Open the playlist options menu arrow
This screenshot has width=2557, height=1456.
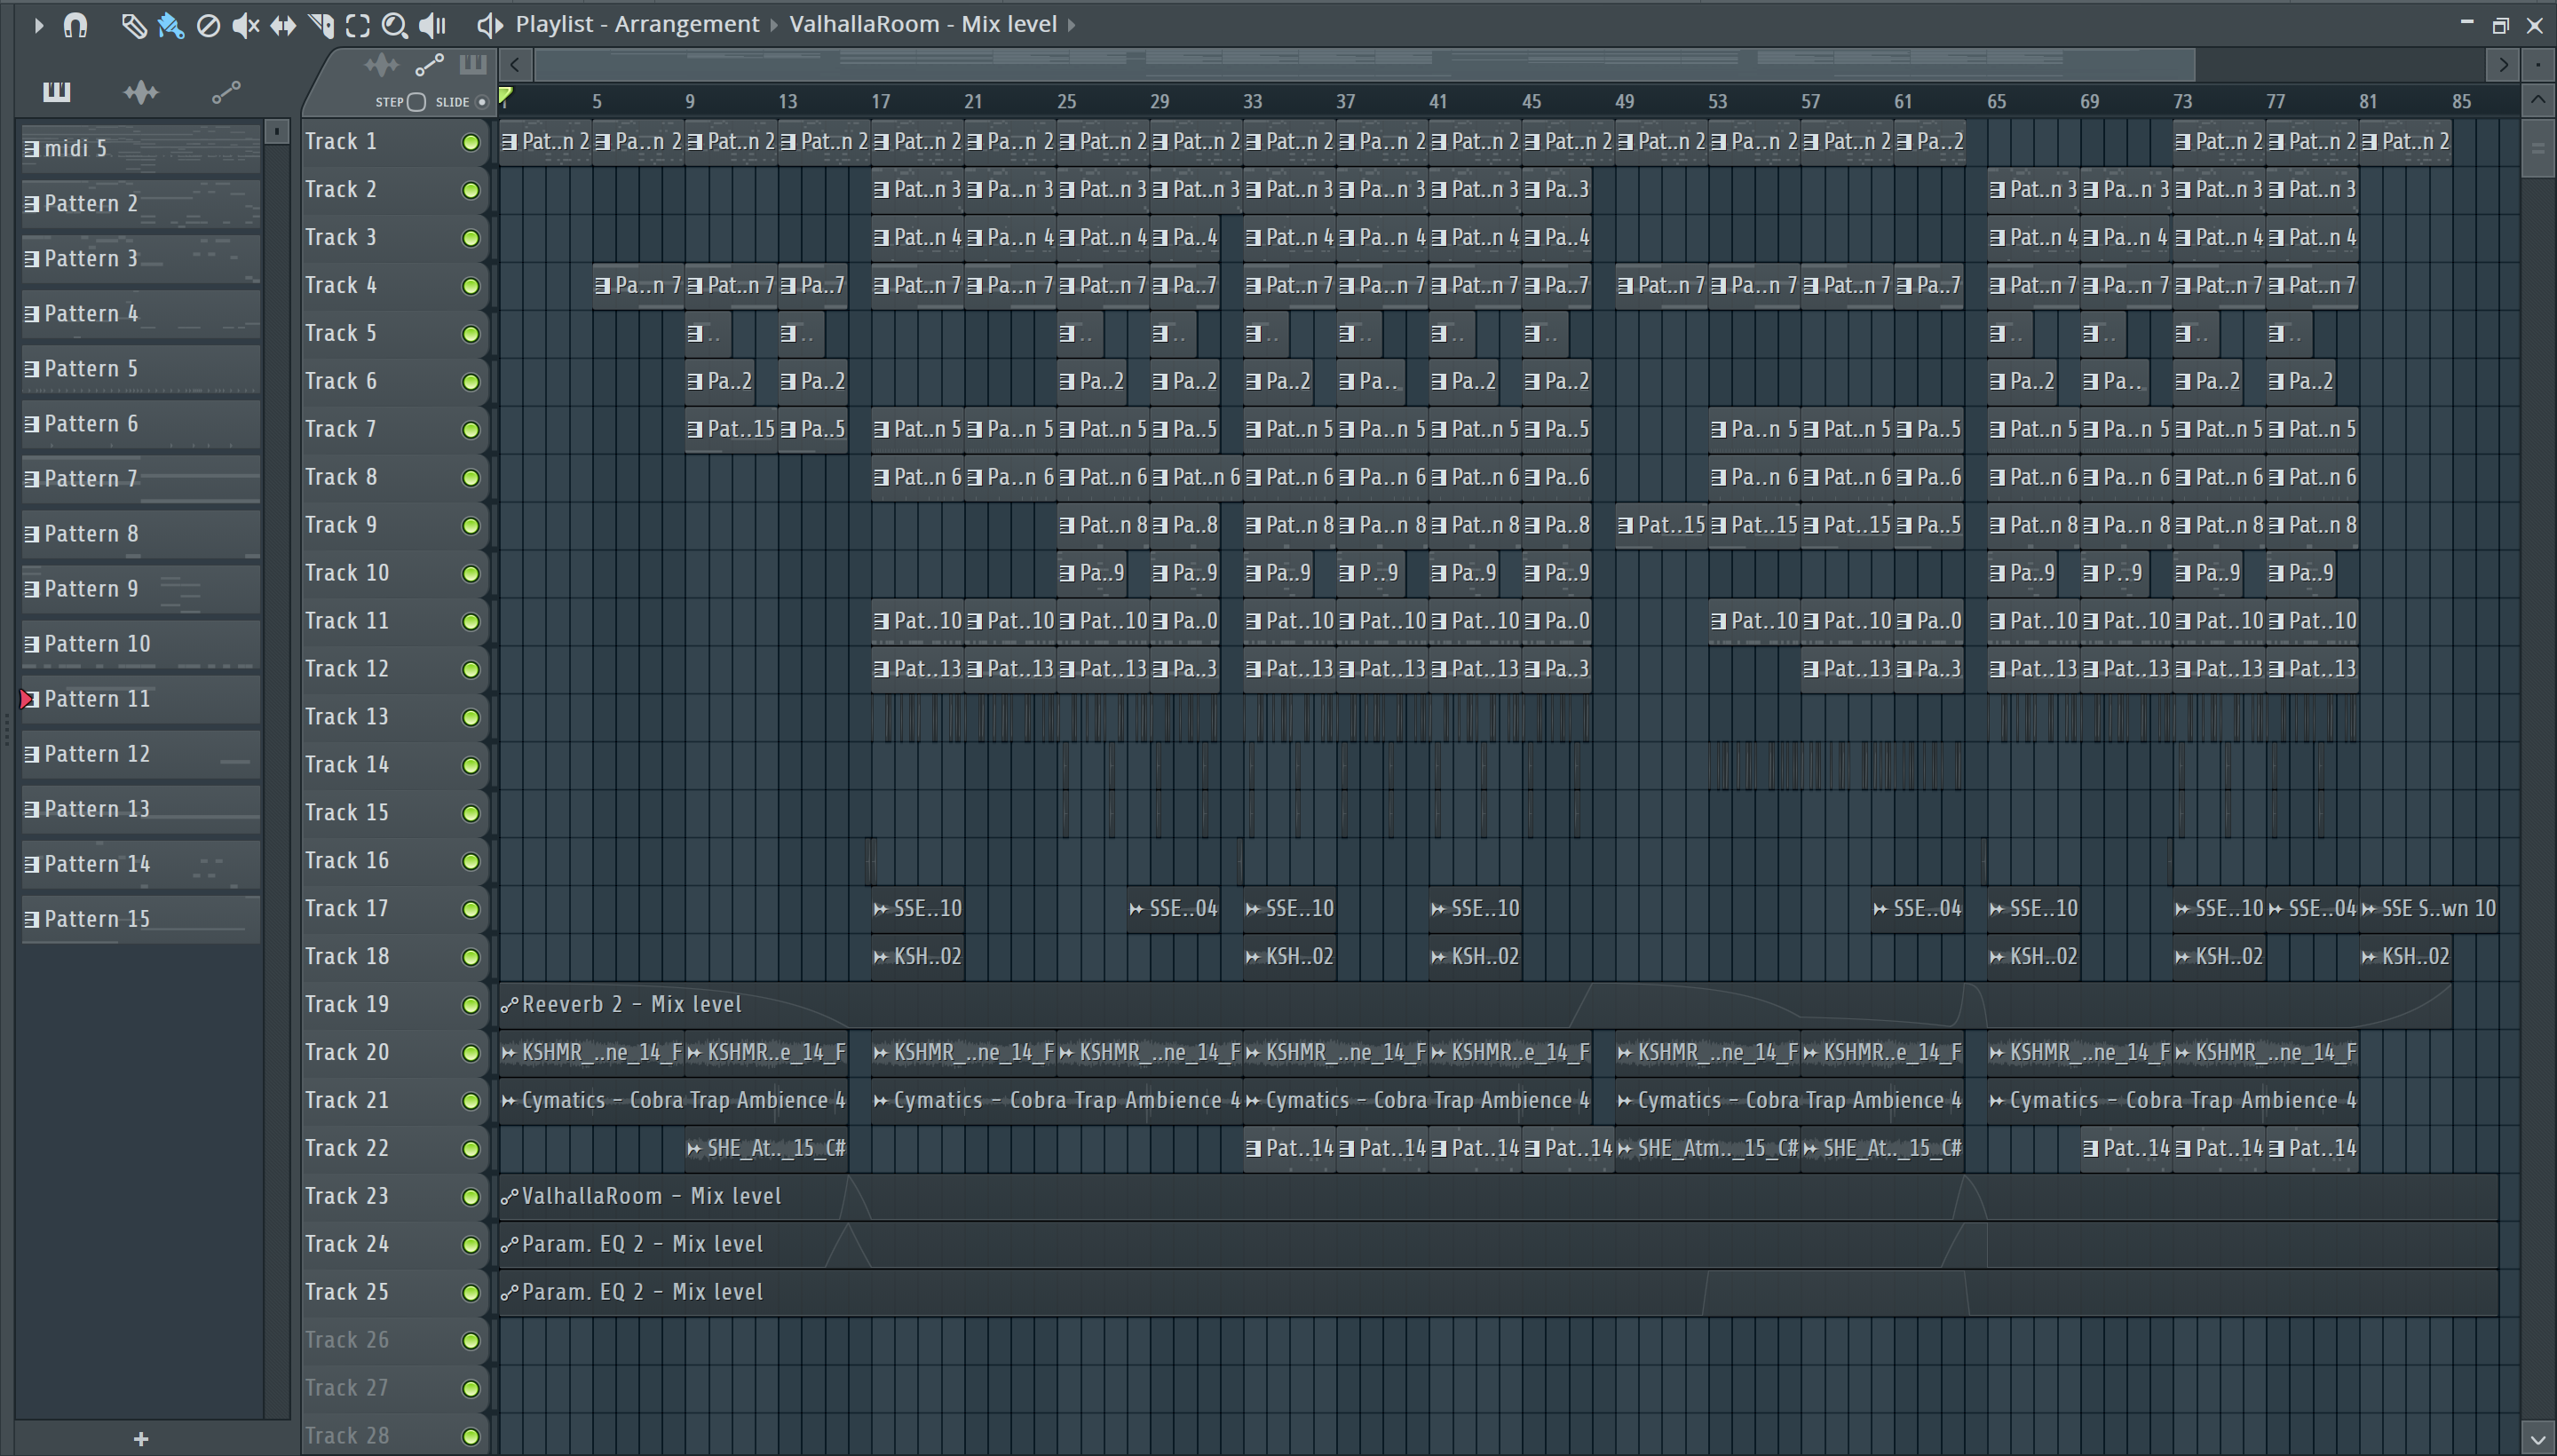[x=38, y=25]
